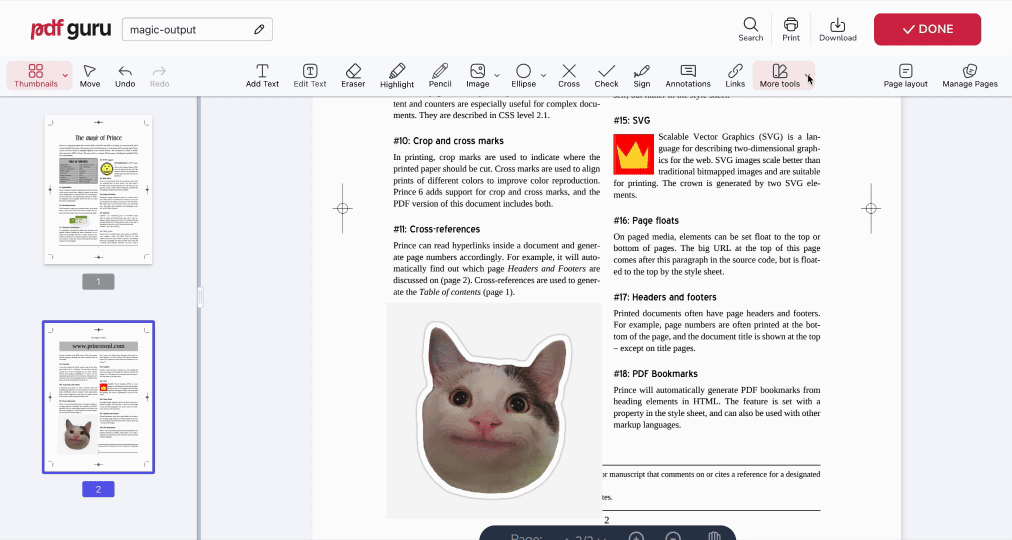Select page 1 thumbnail
The image size is (1012, 540).
98,190
